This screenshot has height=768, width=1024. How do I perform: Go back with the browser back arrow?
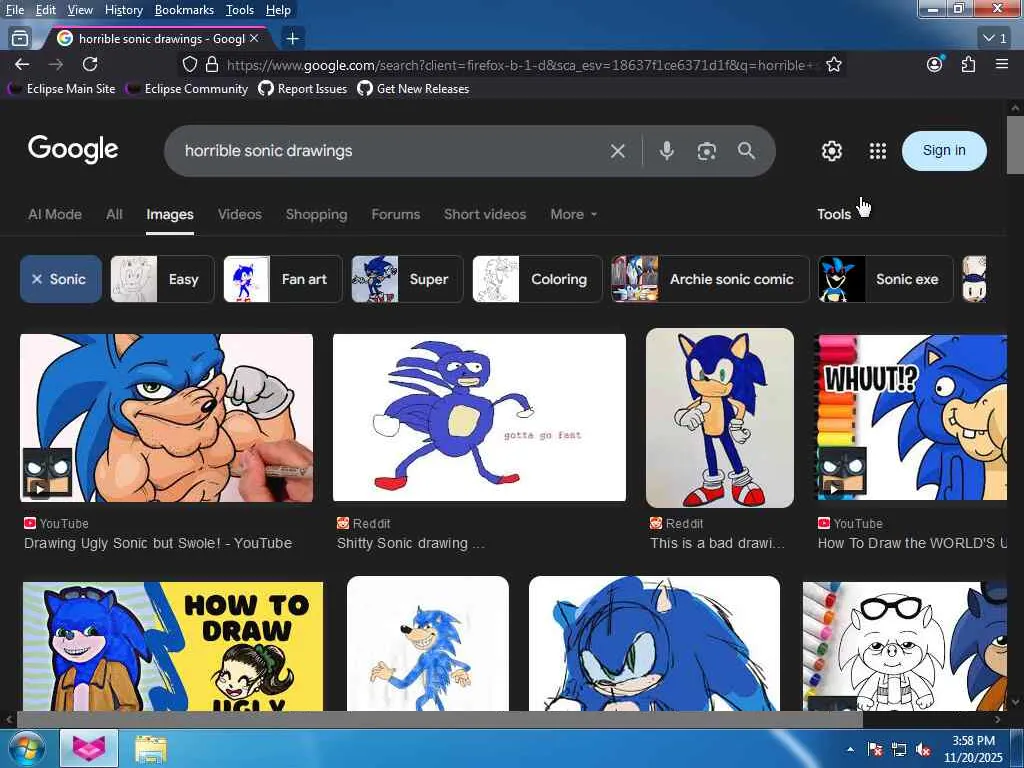pos(22,64)
